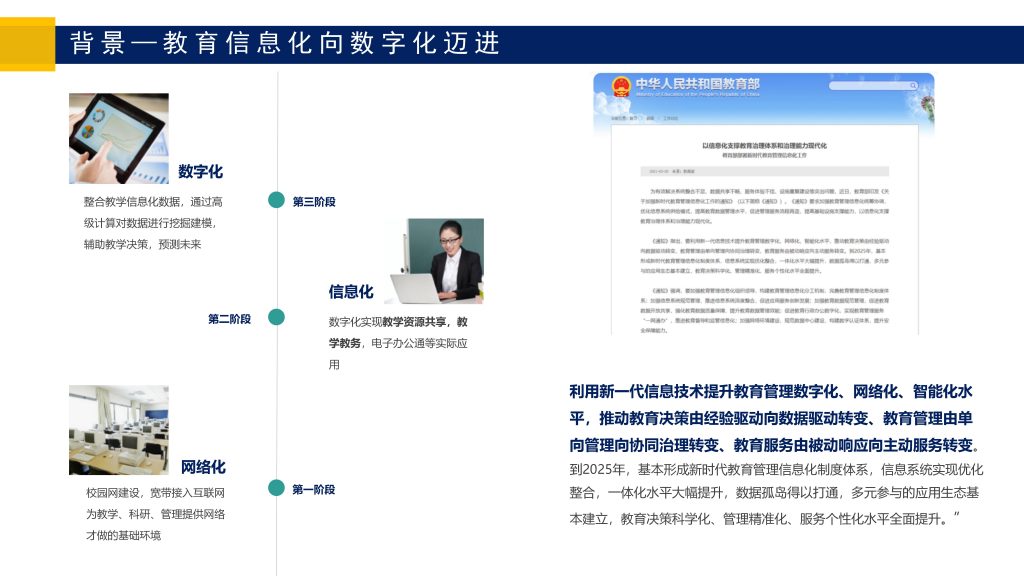Click the teal dot for 第一阶段

pyautogui.click(x=277, y=488)
